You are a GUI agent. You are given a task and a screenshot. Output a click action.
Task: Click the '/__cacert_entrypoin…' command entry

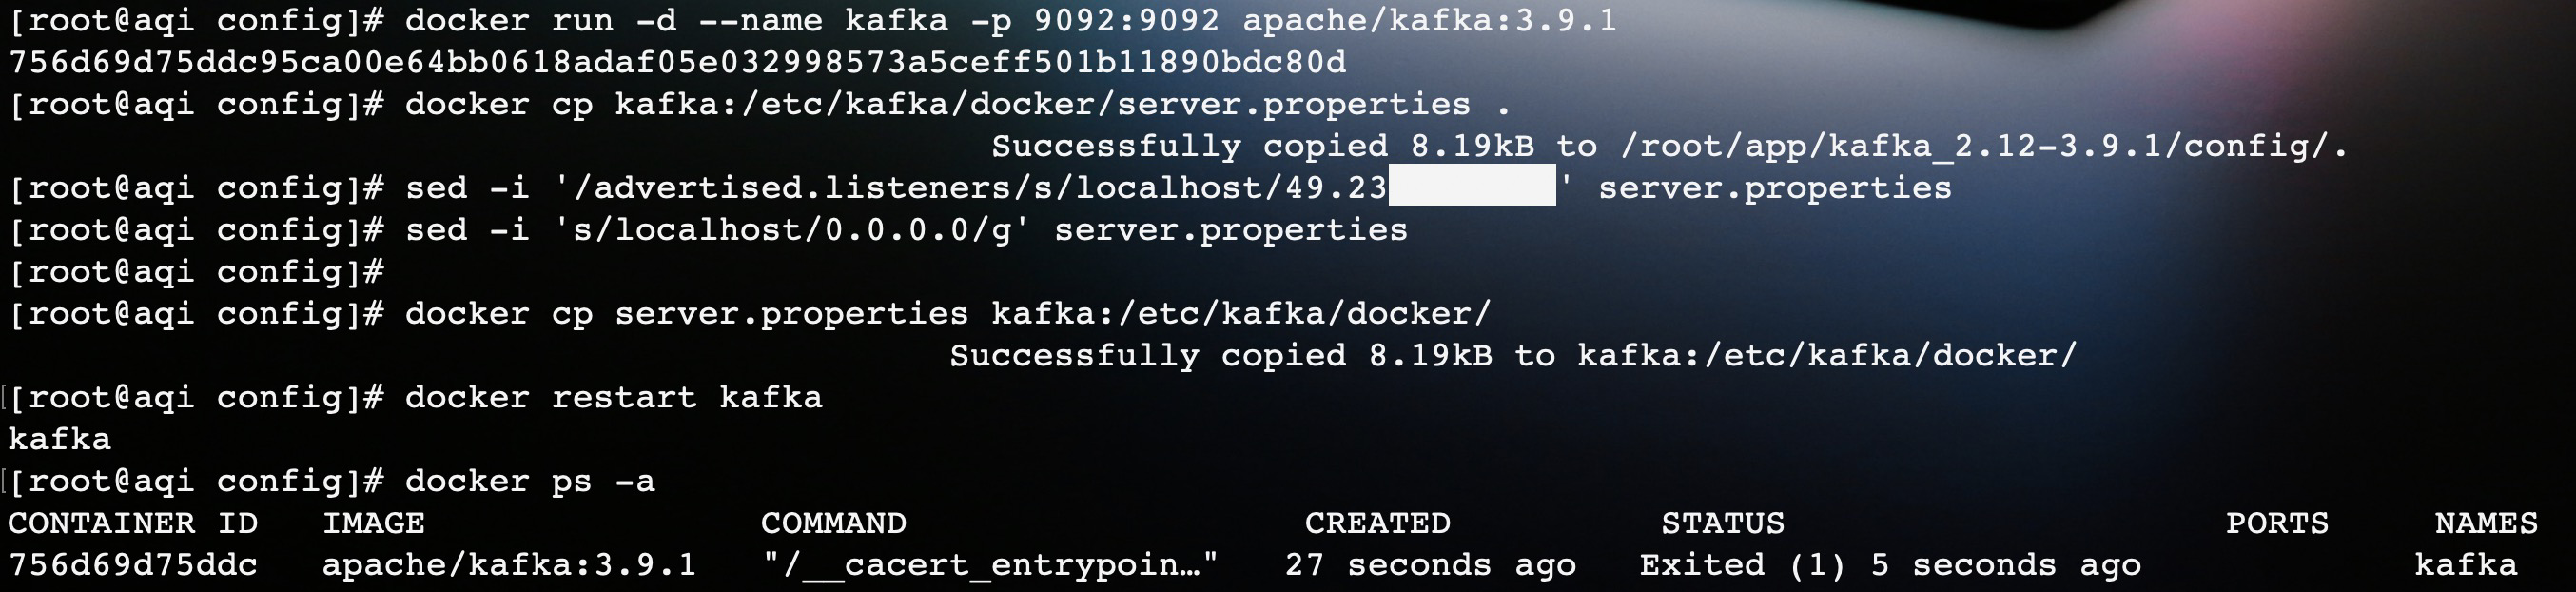(990, 565)
